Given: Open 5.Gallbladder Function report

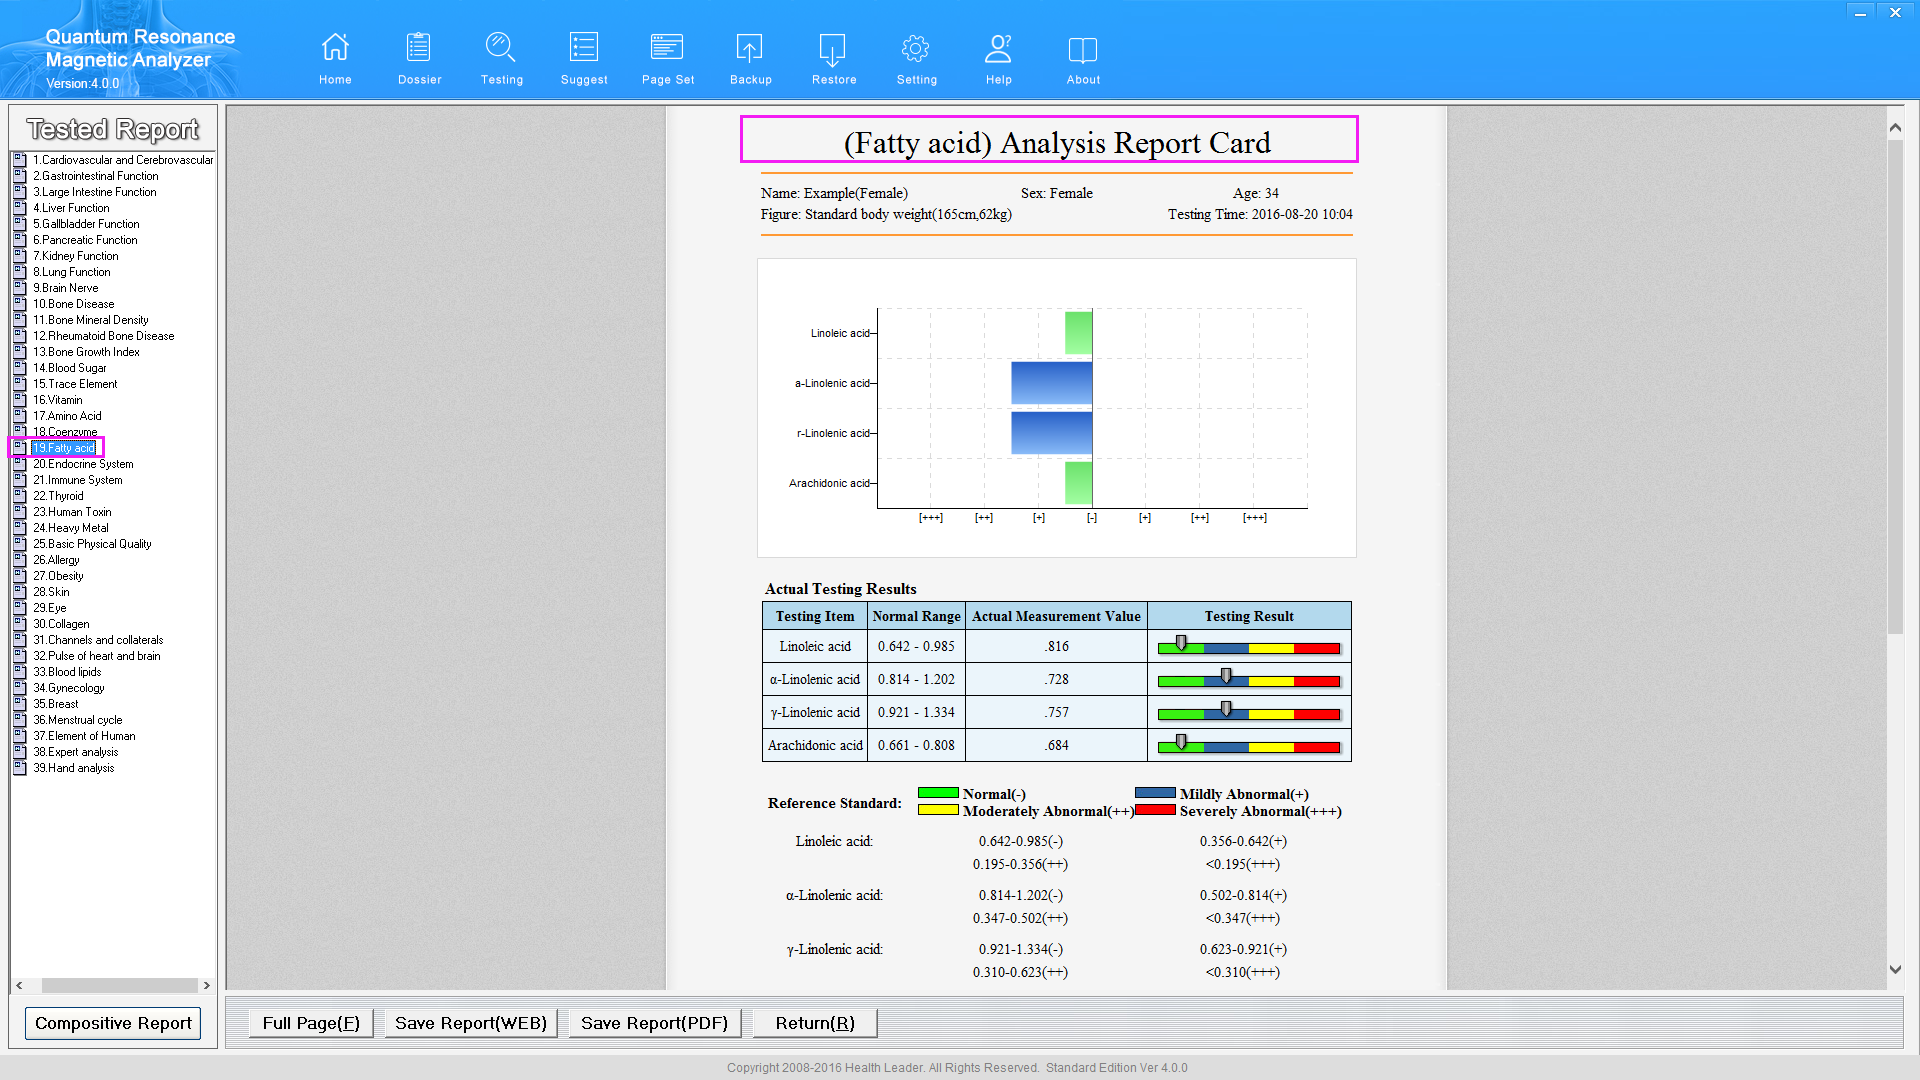Looking at the screenshot, I should coord(86,224).
